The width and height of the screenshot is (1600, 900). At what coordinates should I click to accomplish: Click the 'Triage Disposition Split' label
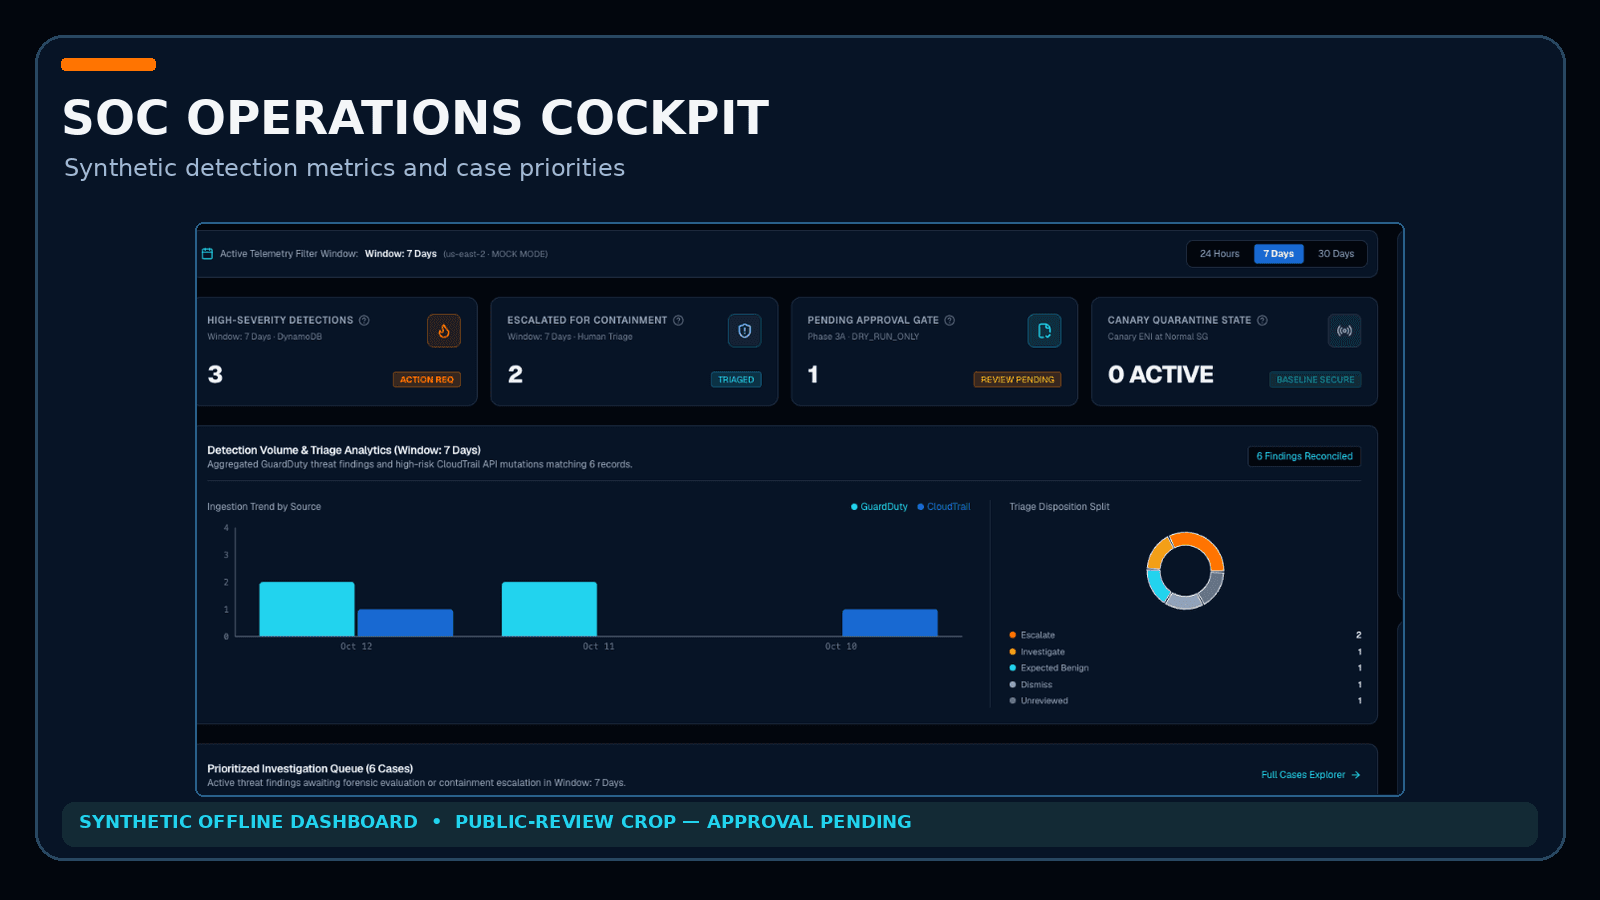[1059, 507]
